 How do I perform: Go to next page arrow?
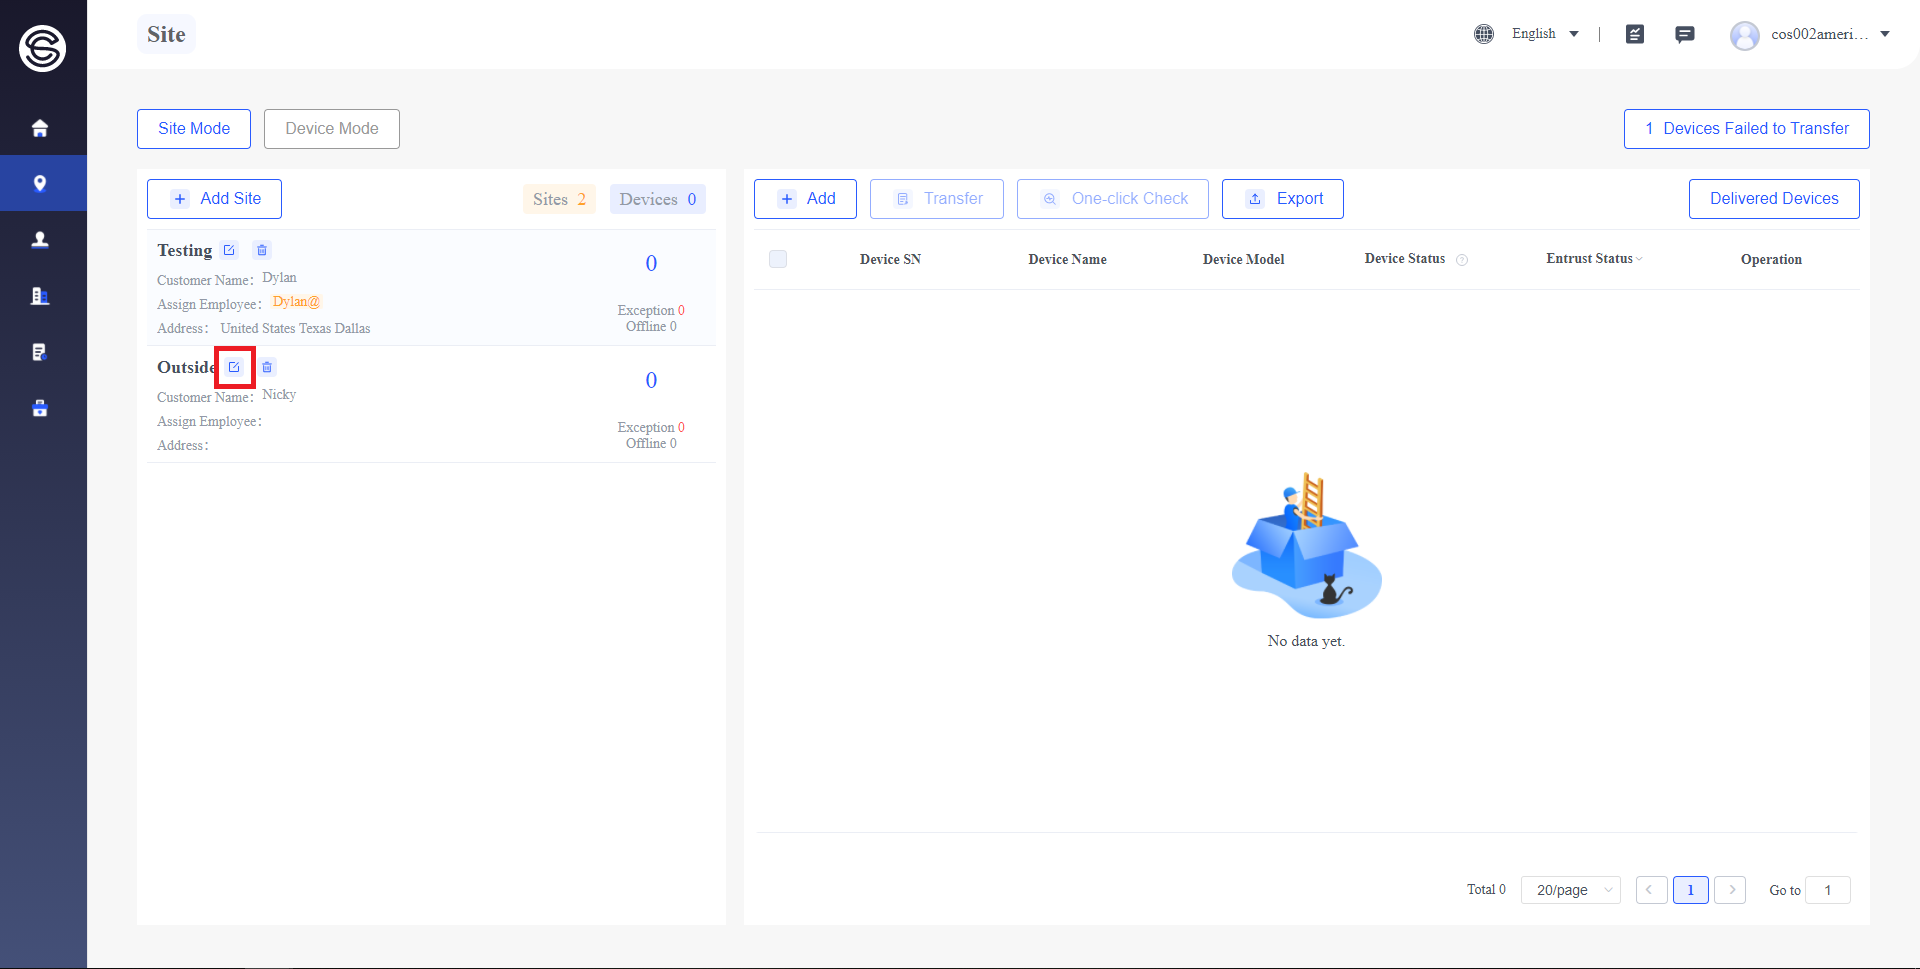(1730, 890)
